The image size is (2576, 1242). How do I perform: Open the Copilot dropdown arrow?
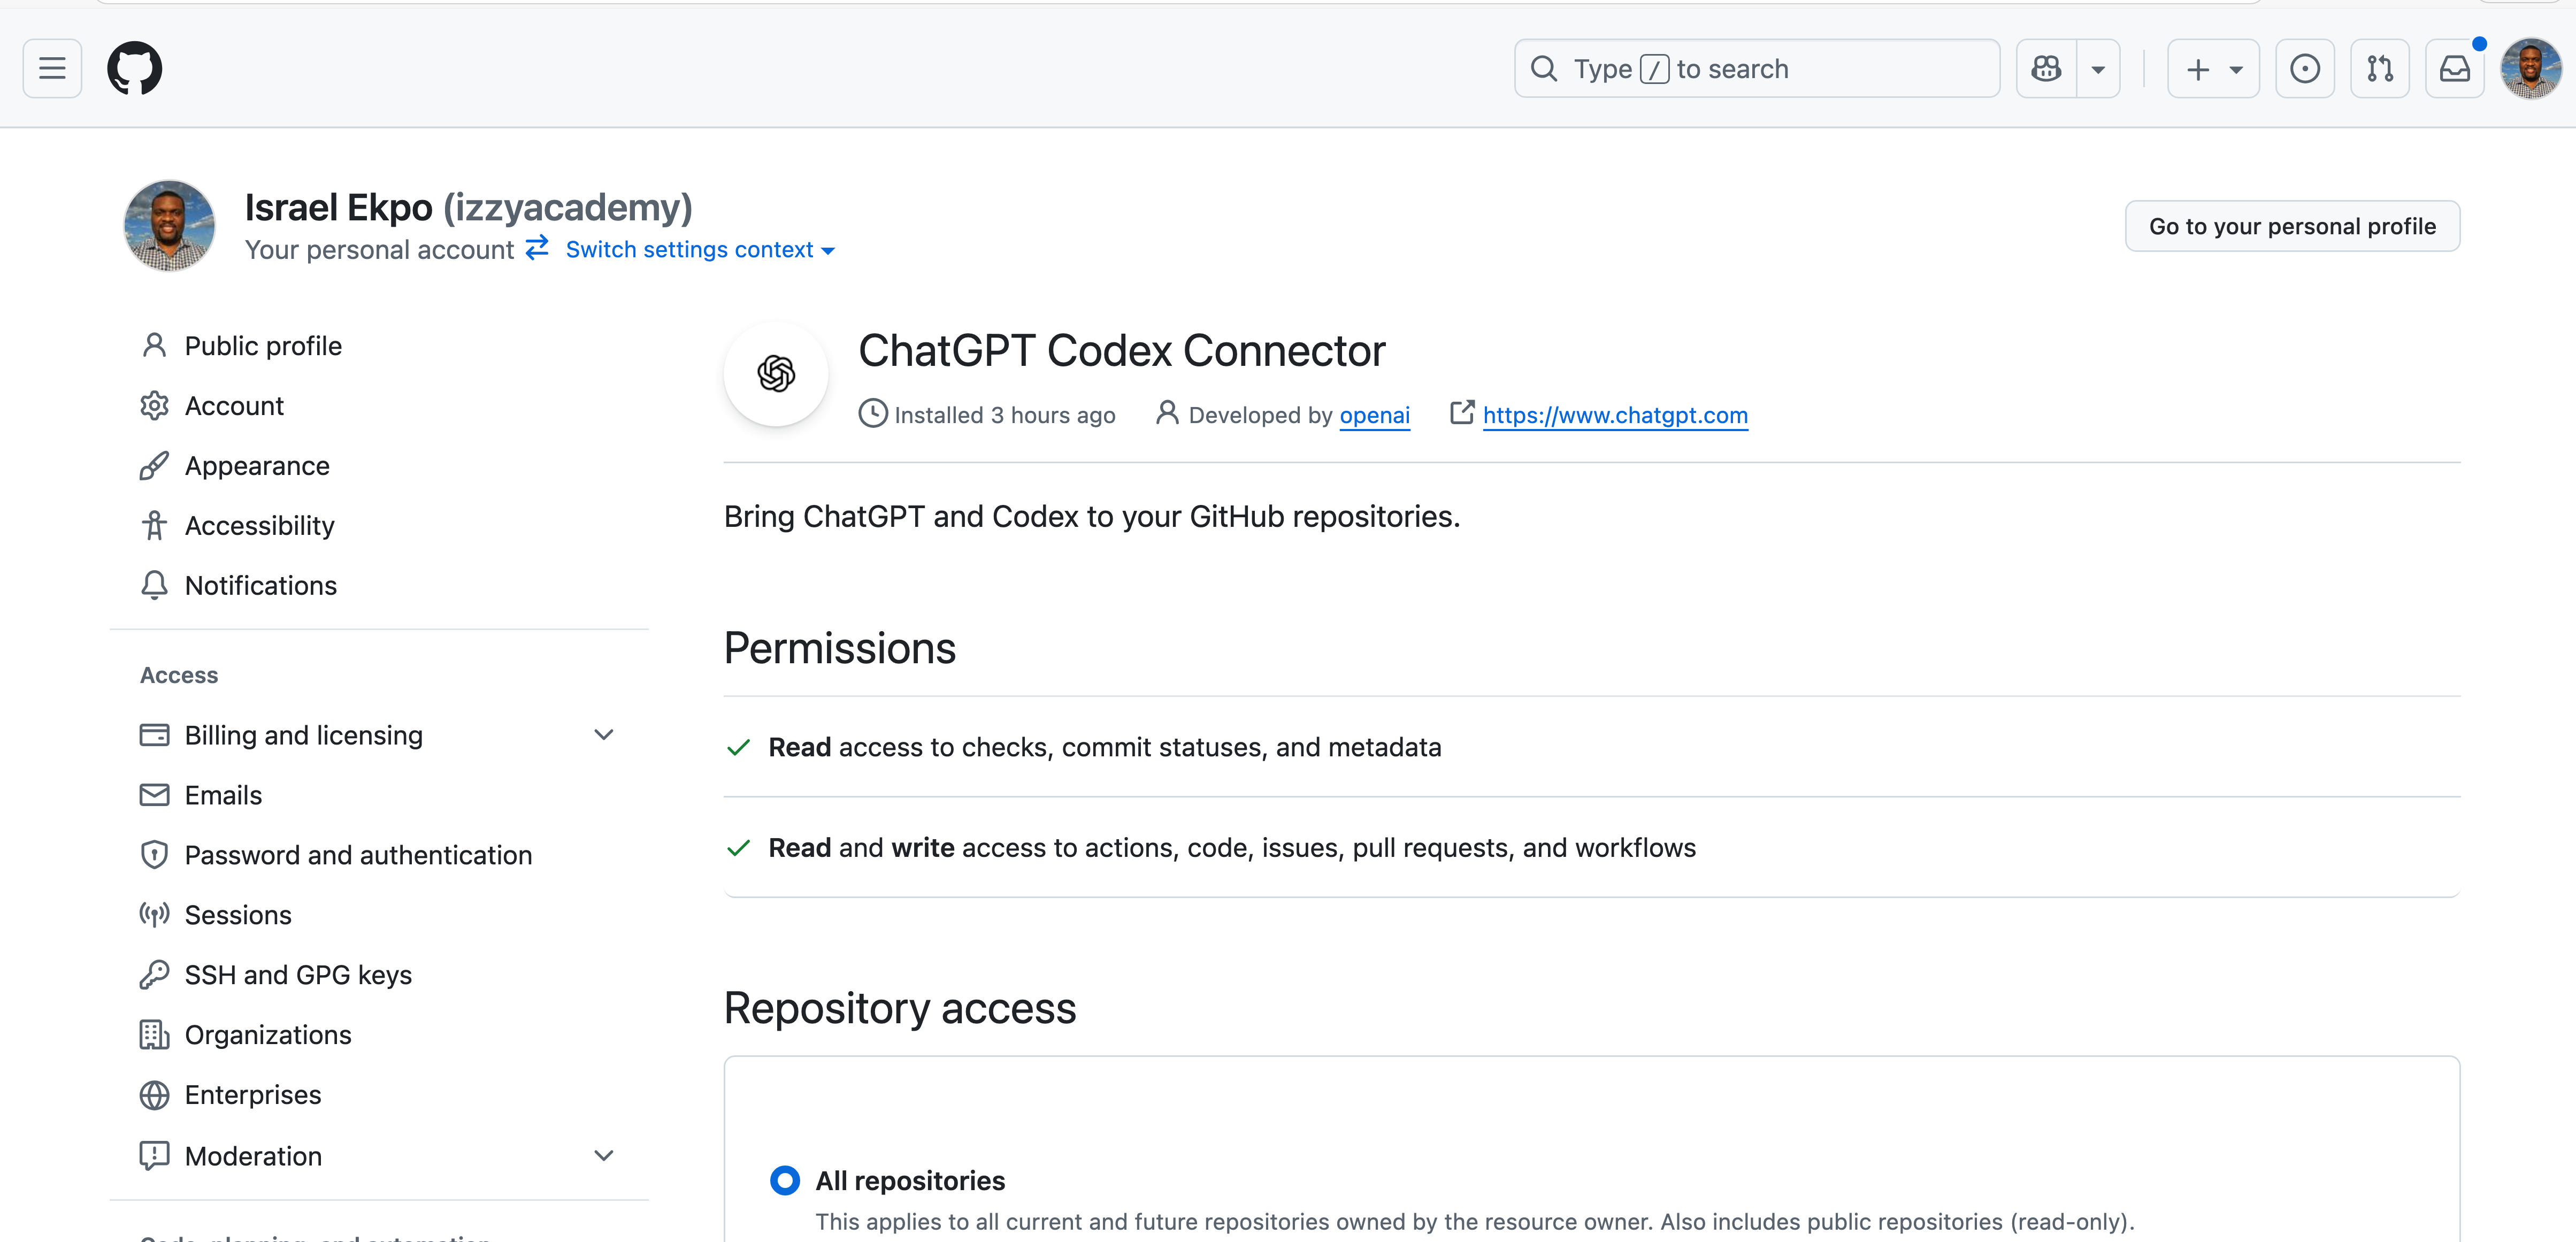(x=2098, y=68)
